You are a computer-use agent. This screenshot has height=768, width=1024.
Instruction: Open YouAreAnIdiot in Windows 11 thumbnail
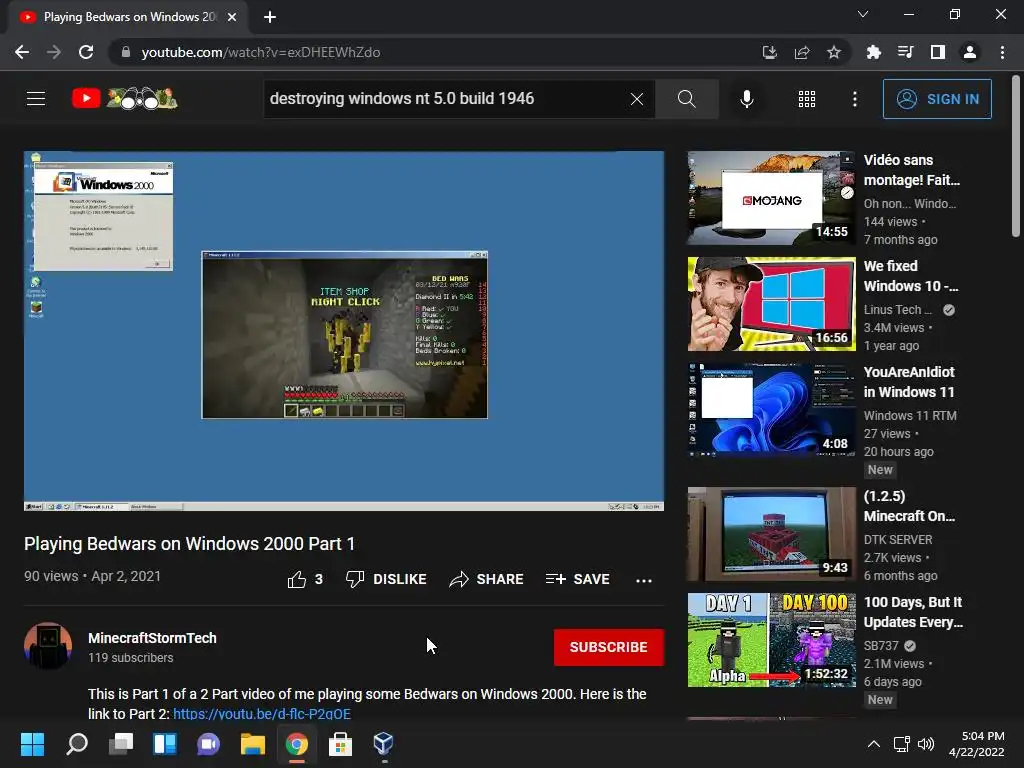pyautogui.click(x=771, y=409)
